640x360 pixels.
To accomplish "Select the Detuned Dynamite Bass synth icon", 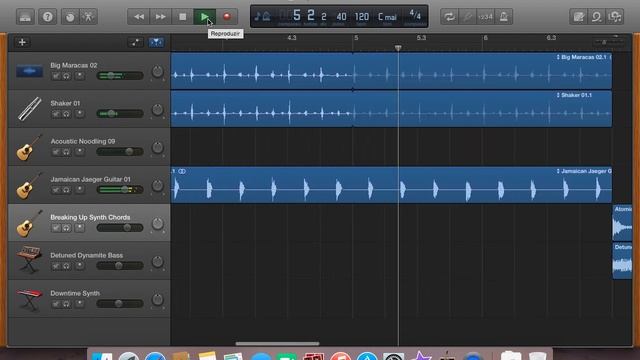I will pyautogui.click(x=29, y=260).
